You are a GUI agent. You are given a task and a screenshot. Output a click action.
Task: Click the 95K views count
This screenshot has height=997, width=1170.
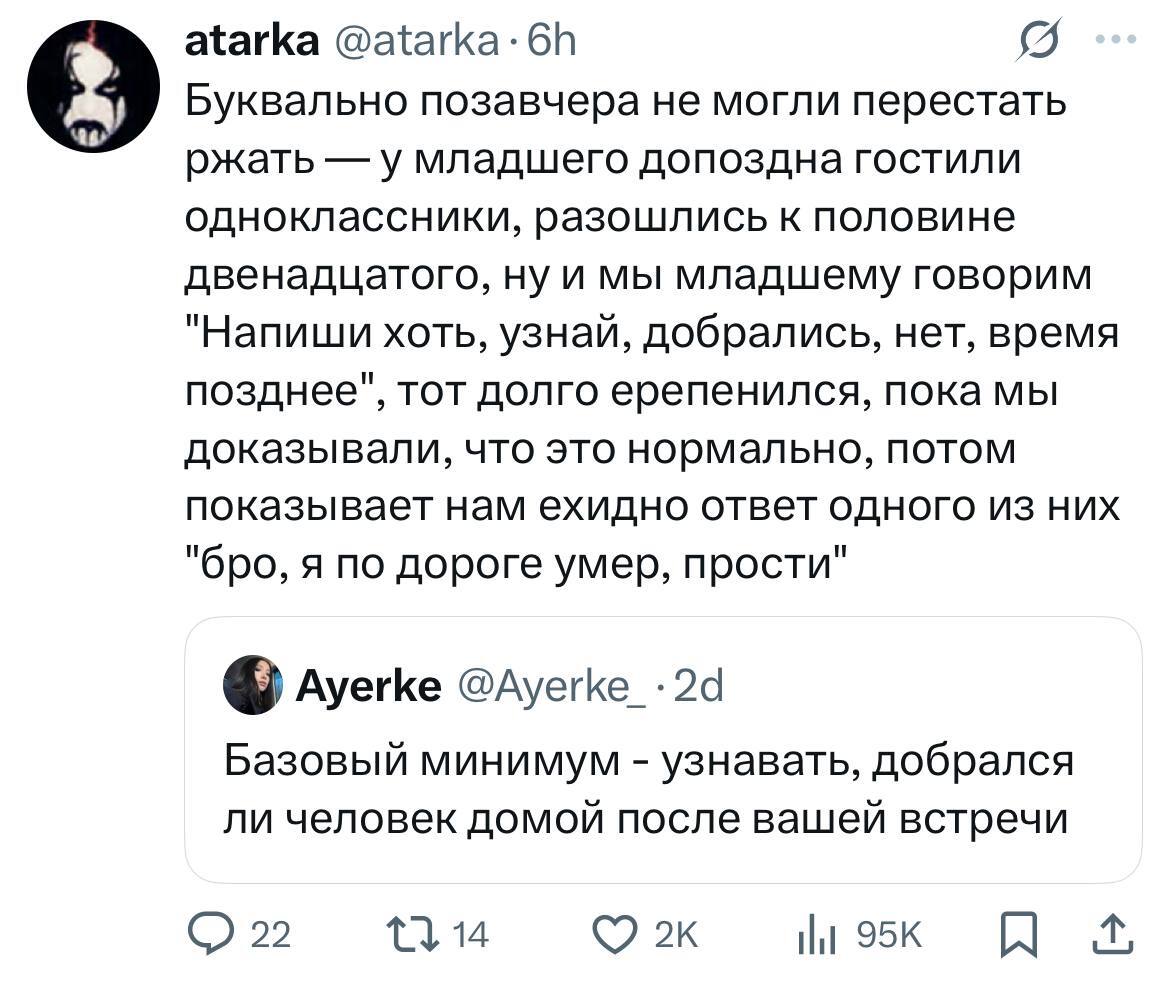(x=887, y=936)
